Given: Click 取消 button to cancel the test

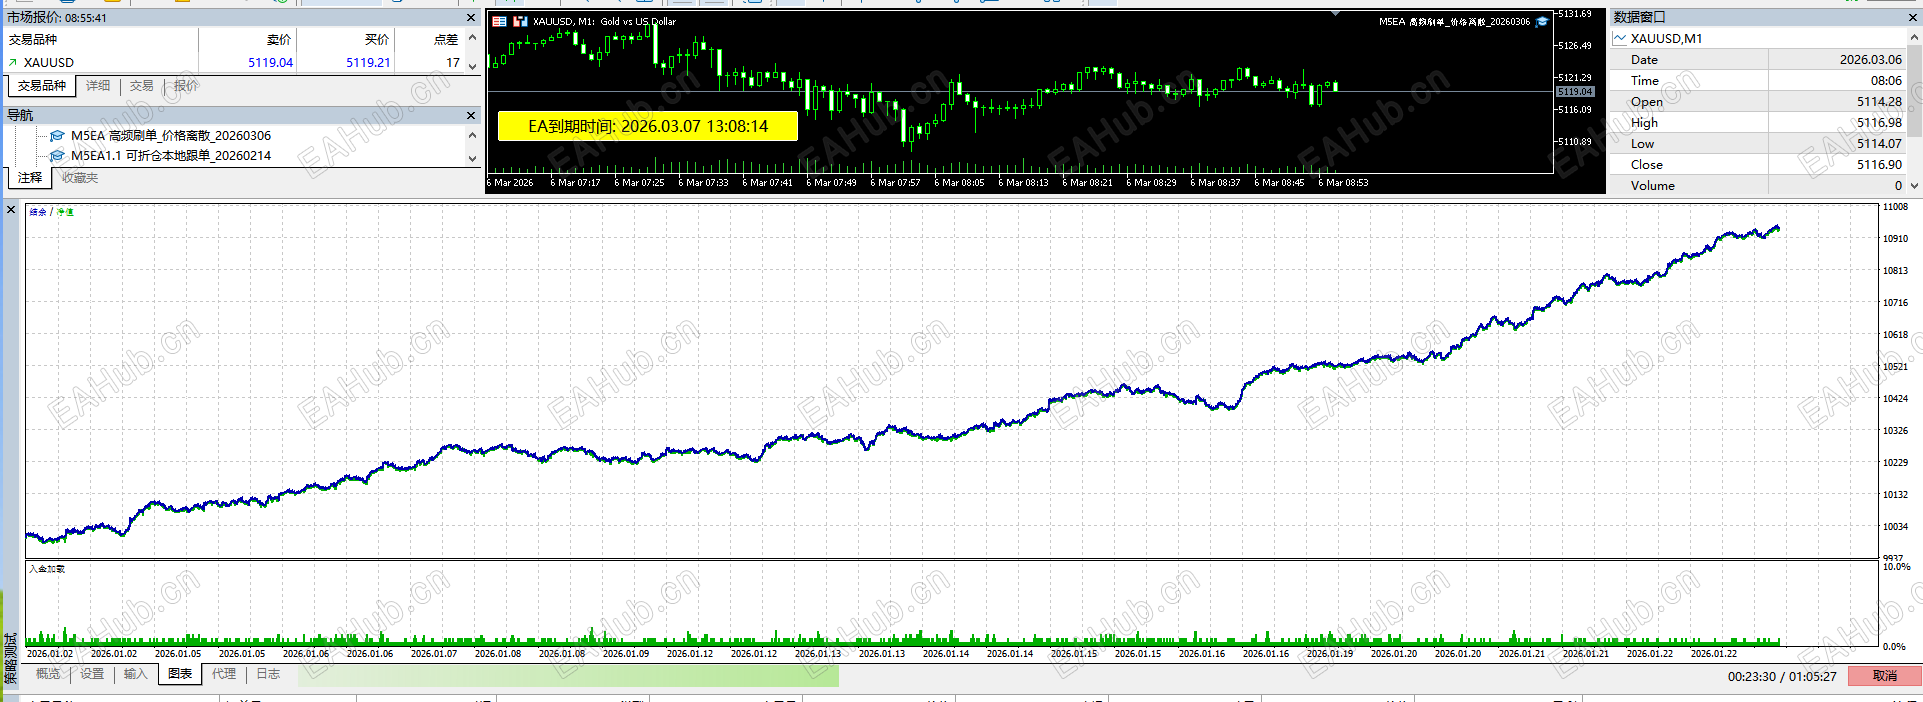Looking at the screenshot, I should pos(1884,676).
